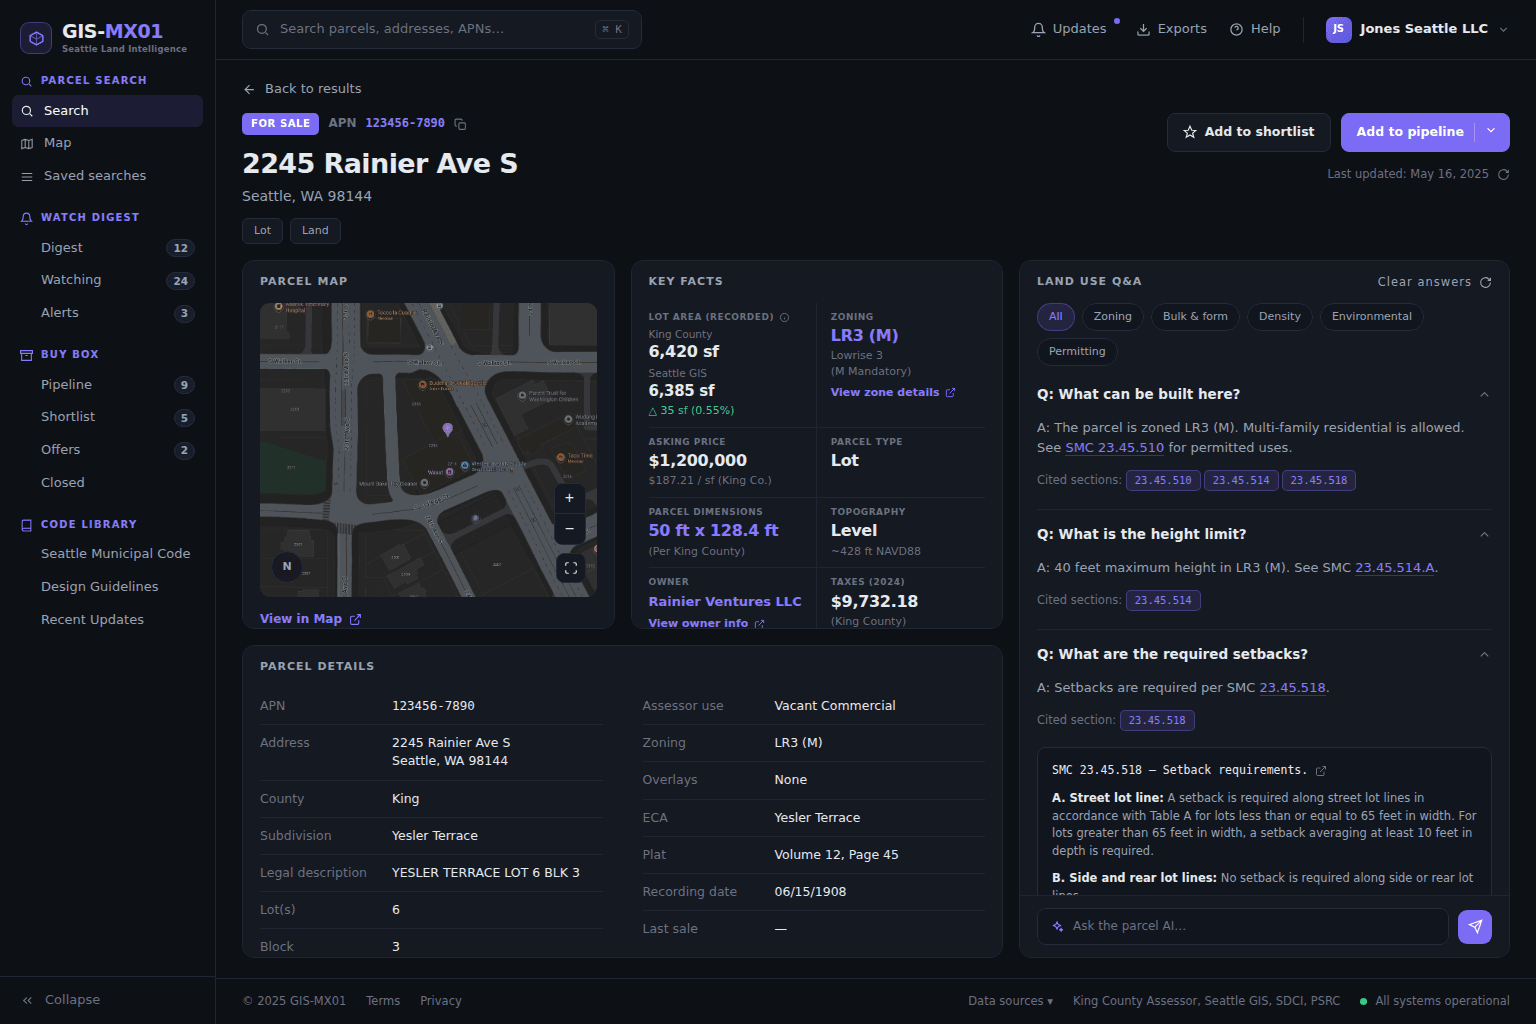Open Help from top bar
Viewport: 1536px width, 1024px height.
point(1255,29)
